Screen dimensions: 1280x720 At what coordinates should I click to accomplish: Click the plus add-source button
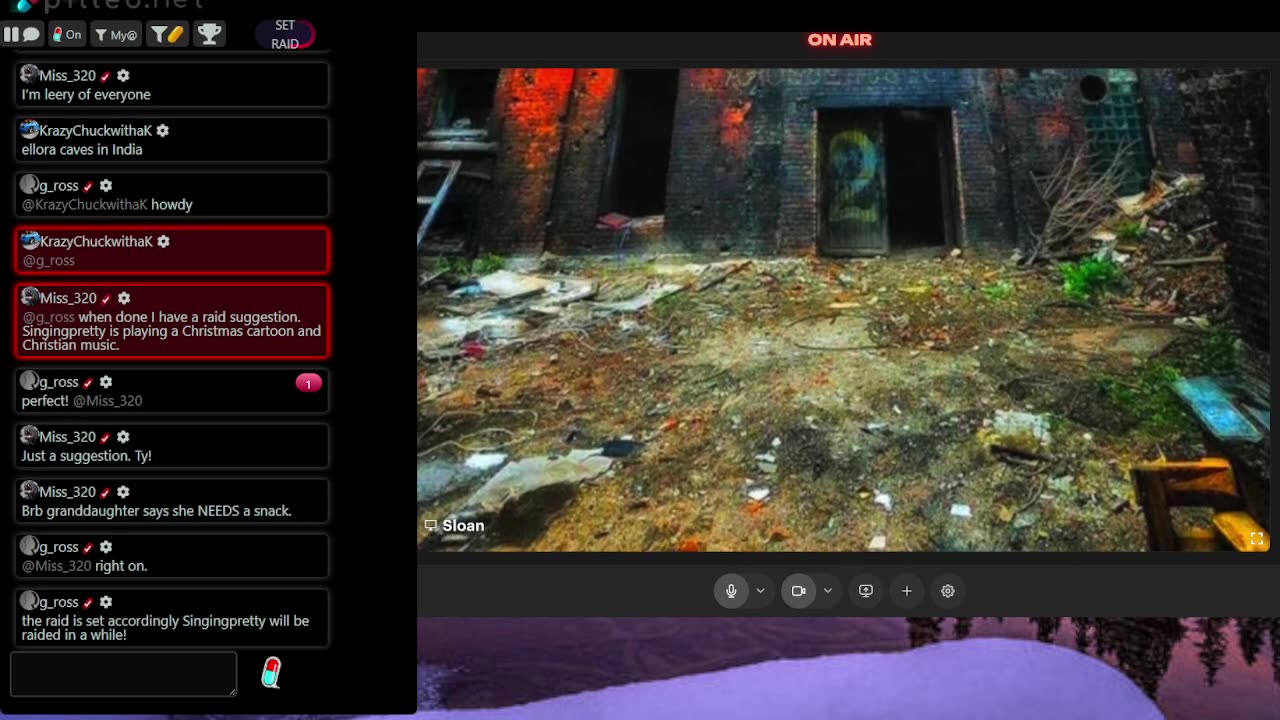coord(907,591)
